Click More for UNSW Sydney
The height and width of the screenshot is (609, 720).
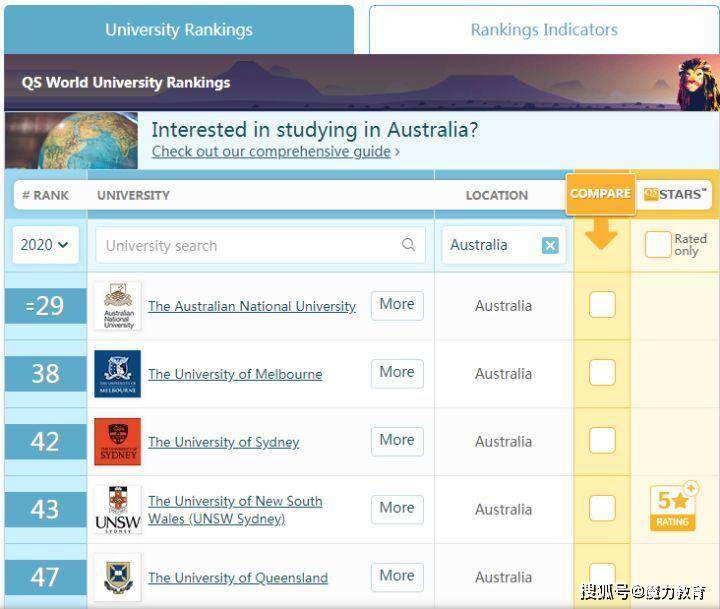[x=397, y=508]
